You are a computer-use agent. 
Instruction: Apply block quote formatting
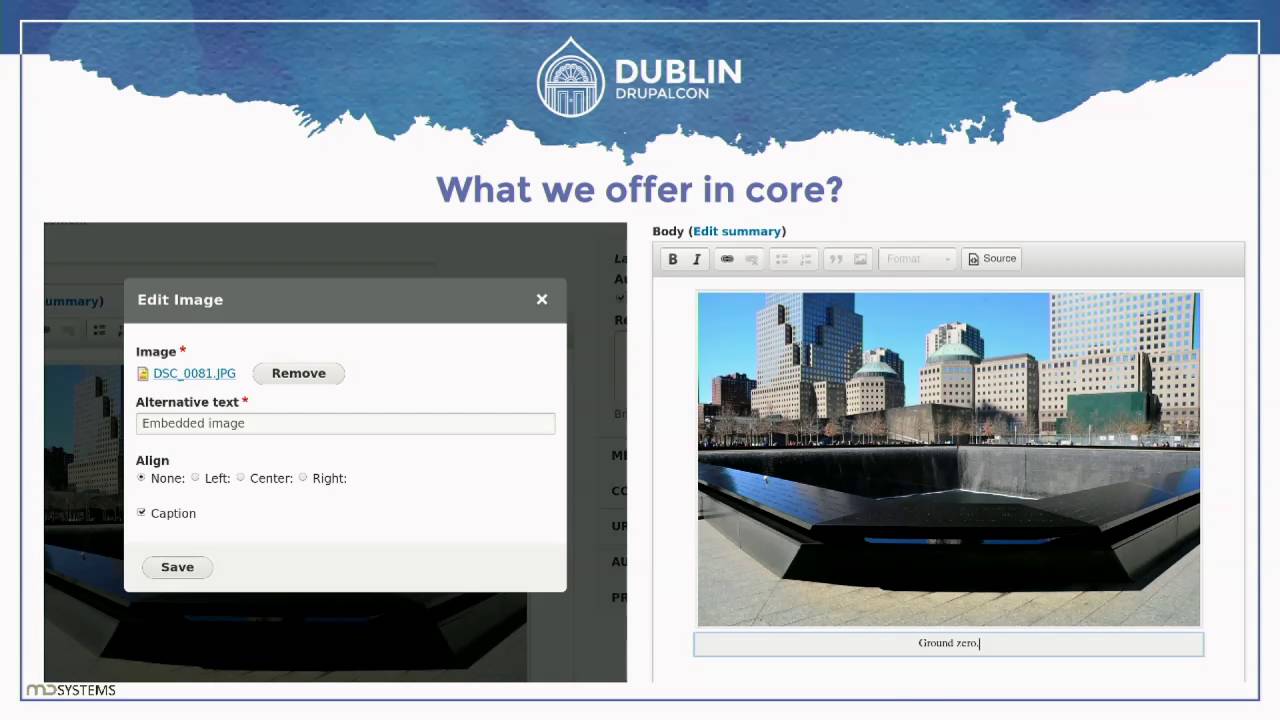[836, 259]
